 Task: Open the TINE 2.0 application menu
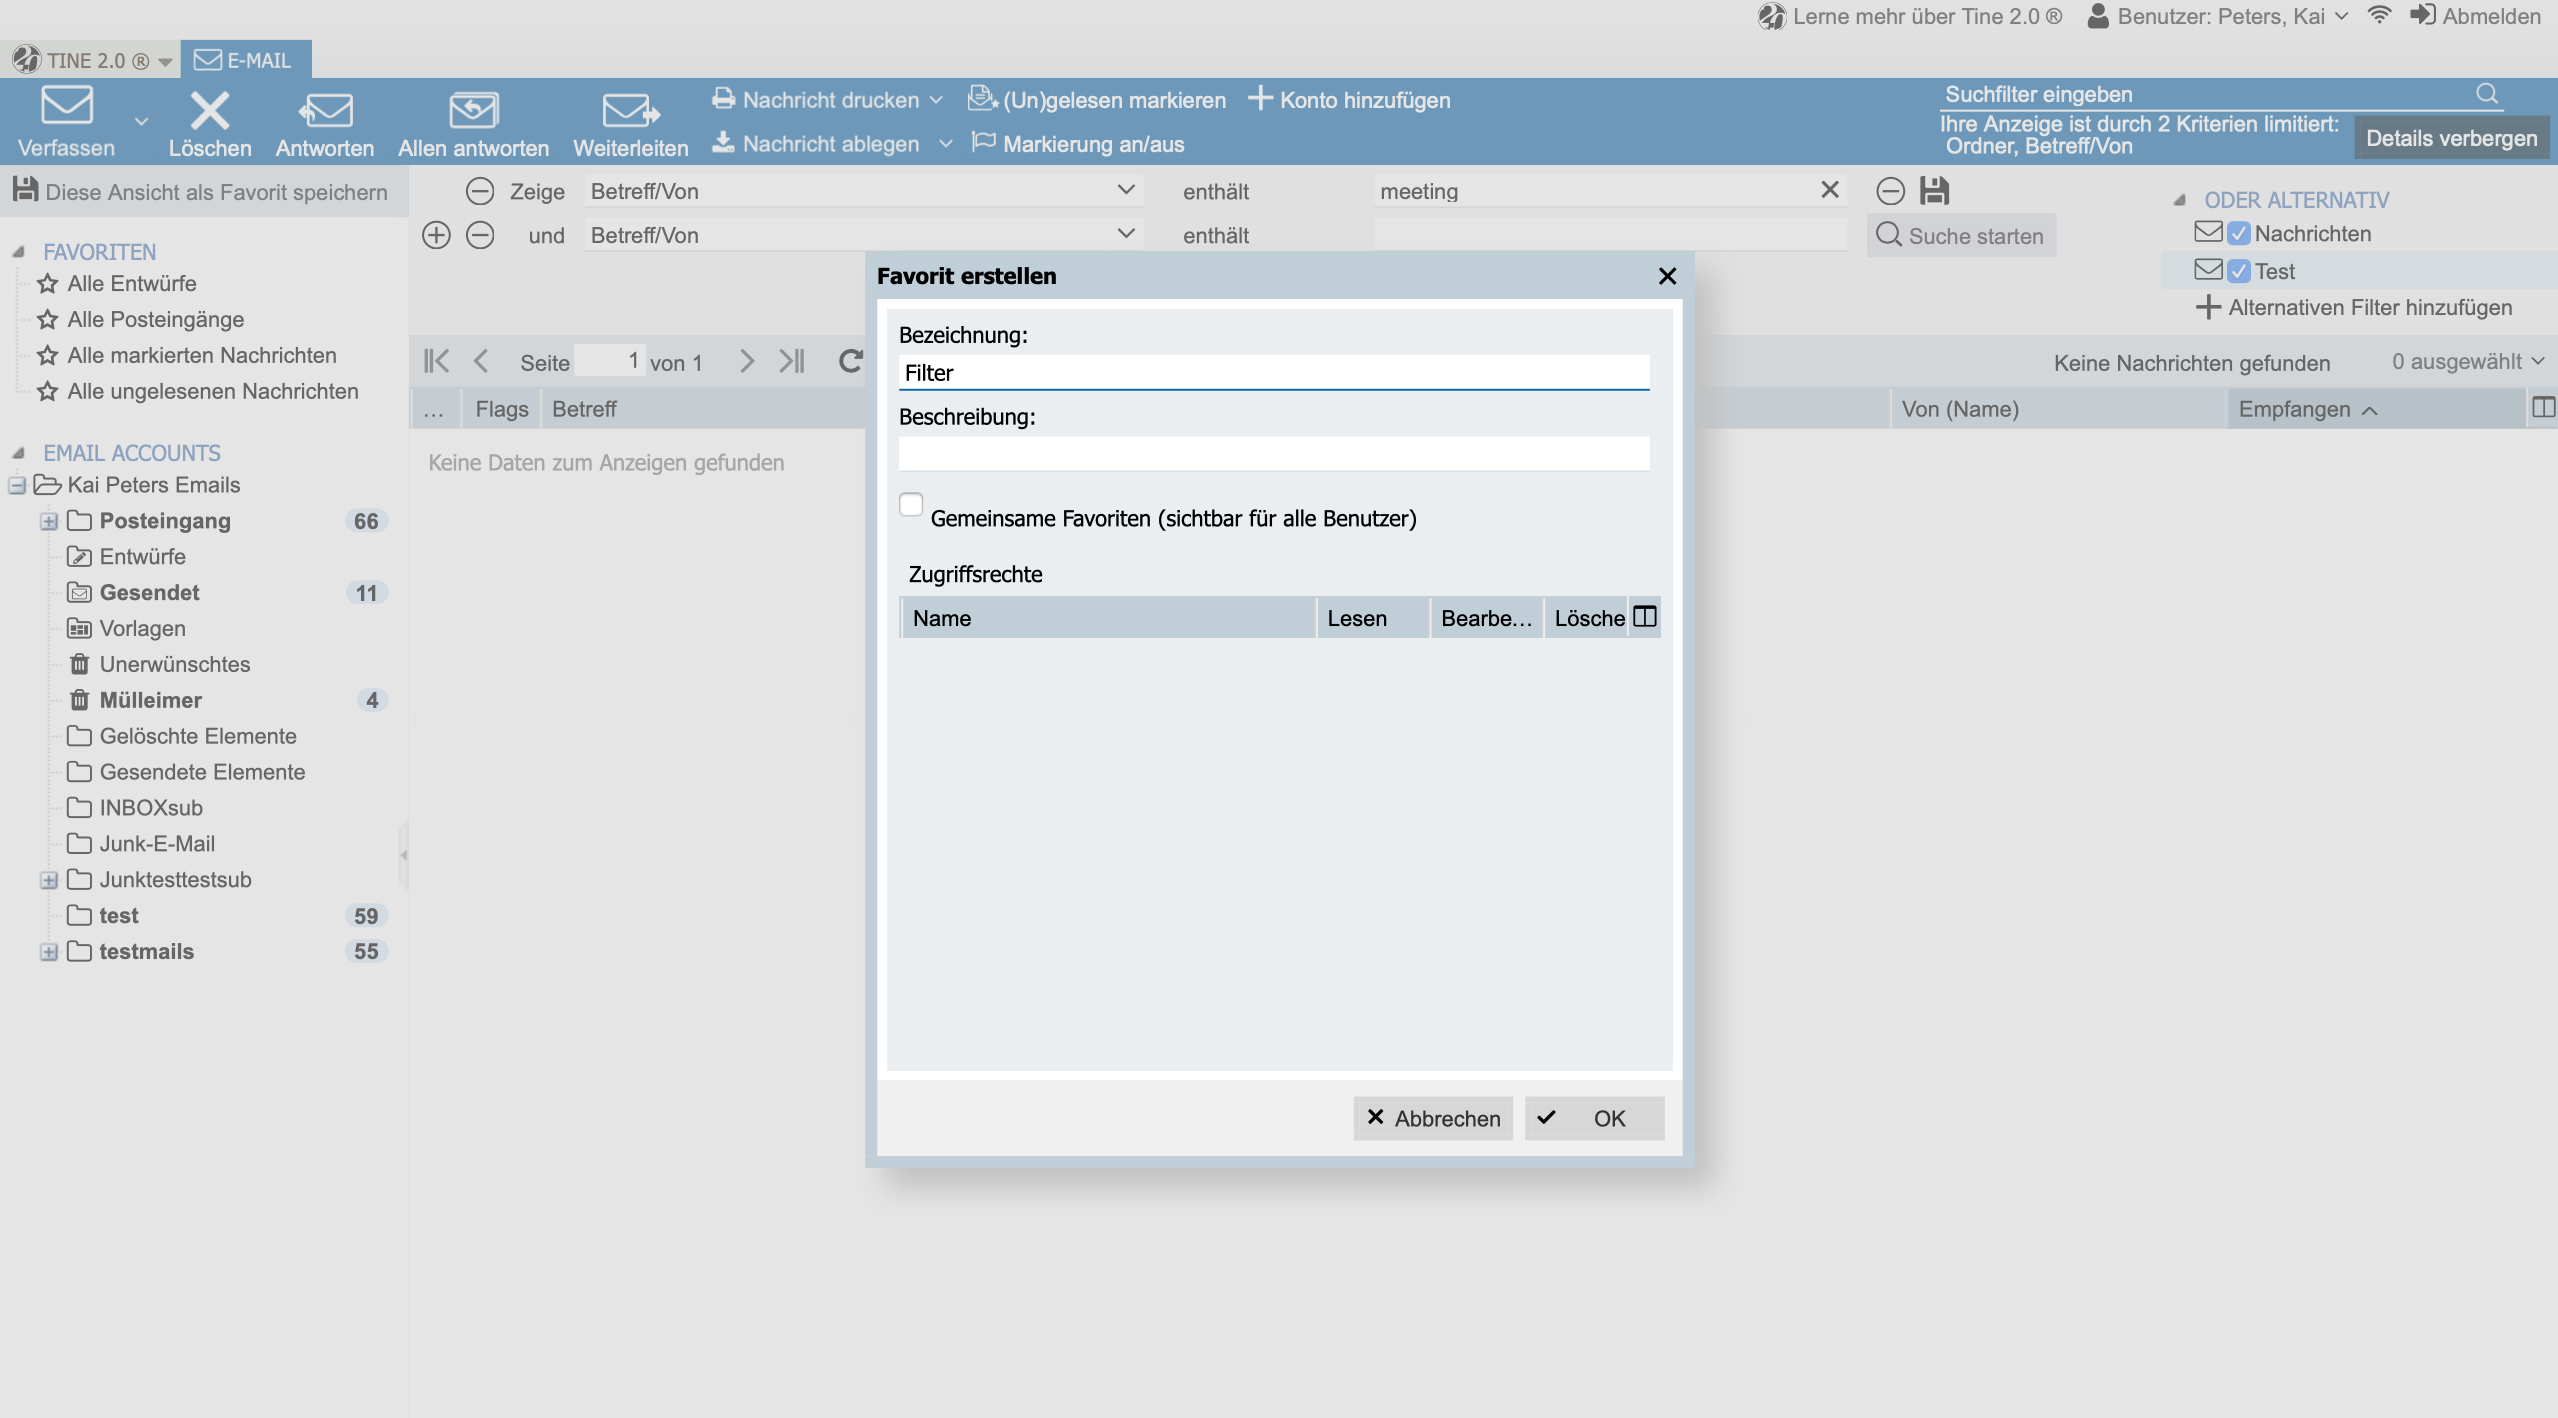coord(92,60)
